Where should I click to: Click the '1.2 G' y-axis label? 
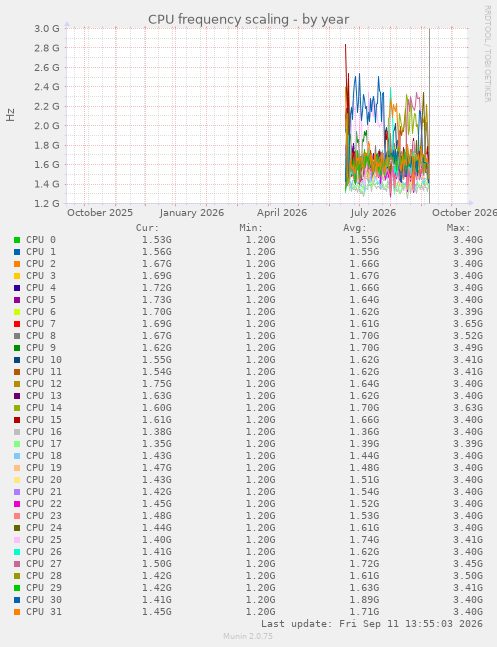(x=47, y=203)
